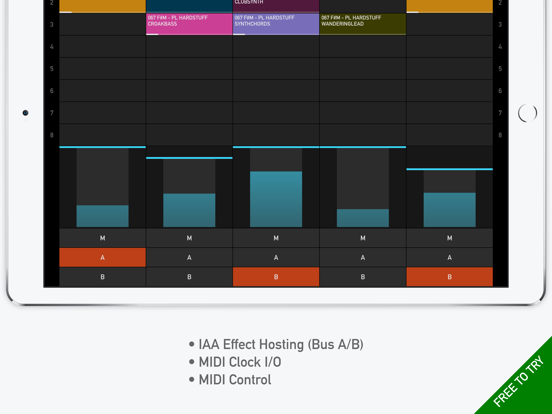Enable Bus A on the SYNTHCHORDS track
The image size is (552, 414).
point(276,257)
